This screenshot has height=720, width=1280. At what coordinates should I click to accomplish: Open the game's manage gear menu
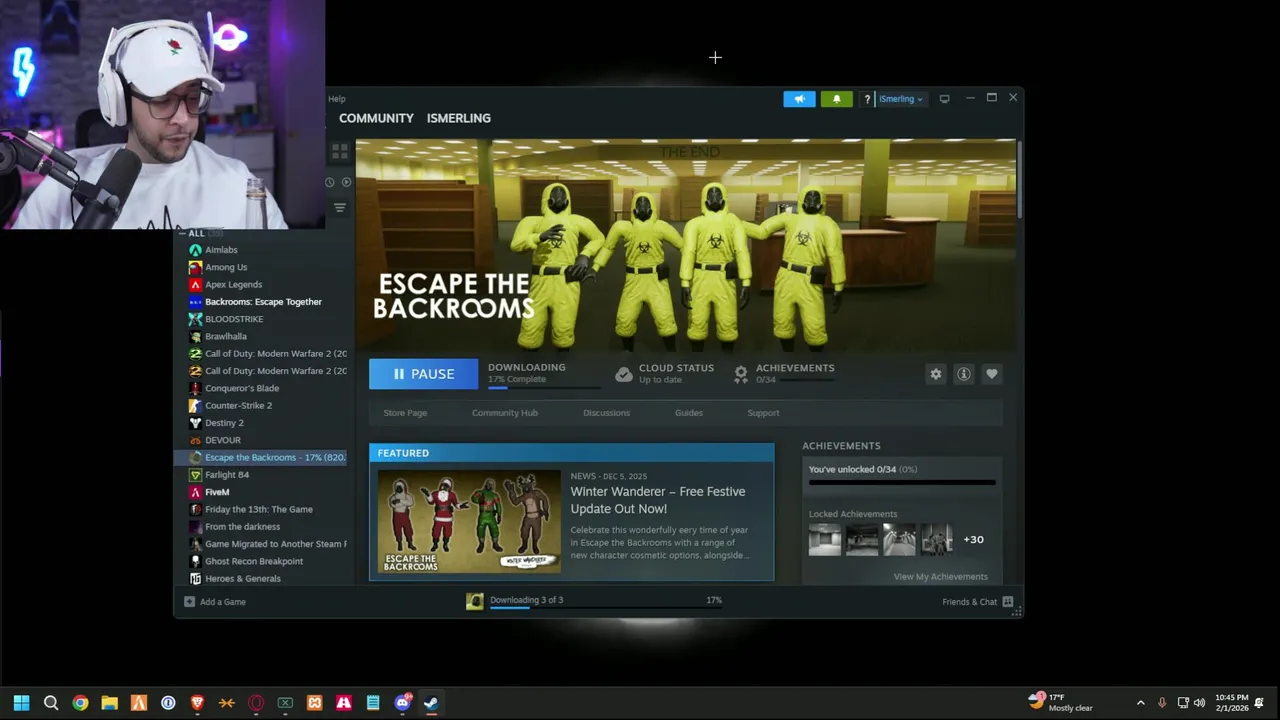[x=936, y=374]
